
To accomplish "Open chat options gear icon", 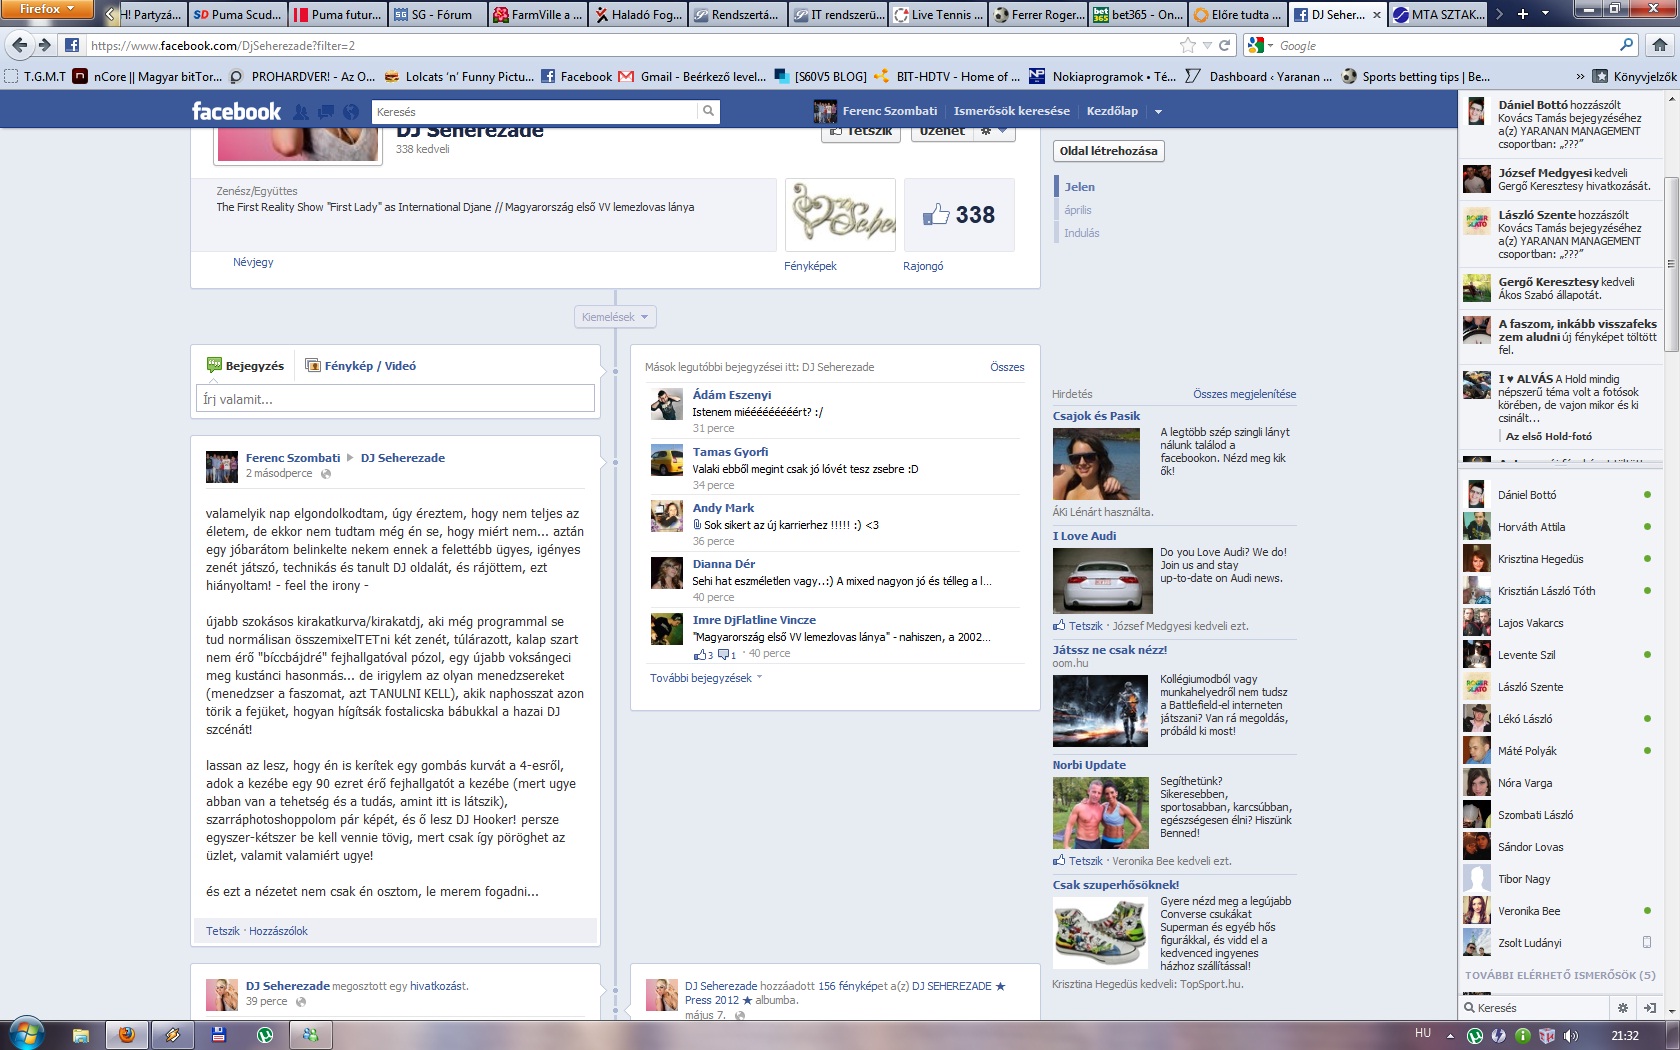I will tap(1622, 1008).
